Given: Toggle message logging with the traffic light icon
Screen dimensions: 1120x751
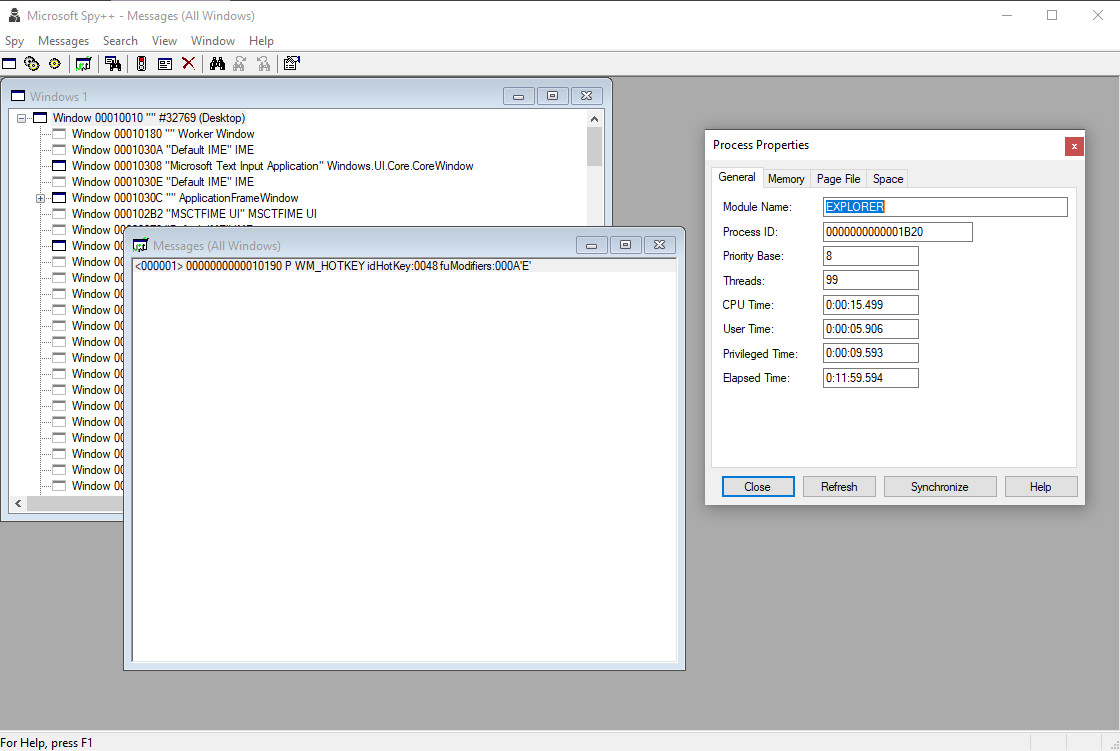Looking at the screenshot, I should pyautogui.click(x=141, y=64).
